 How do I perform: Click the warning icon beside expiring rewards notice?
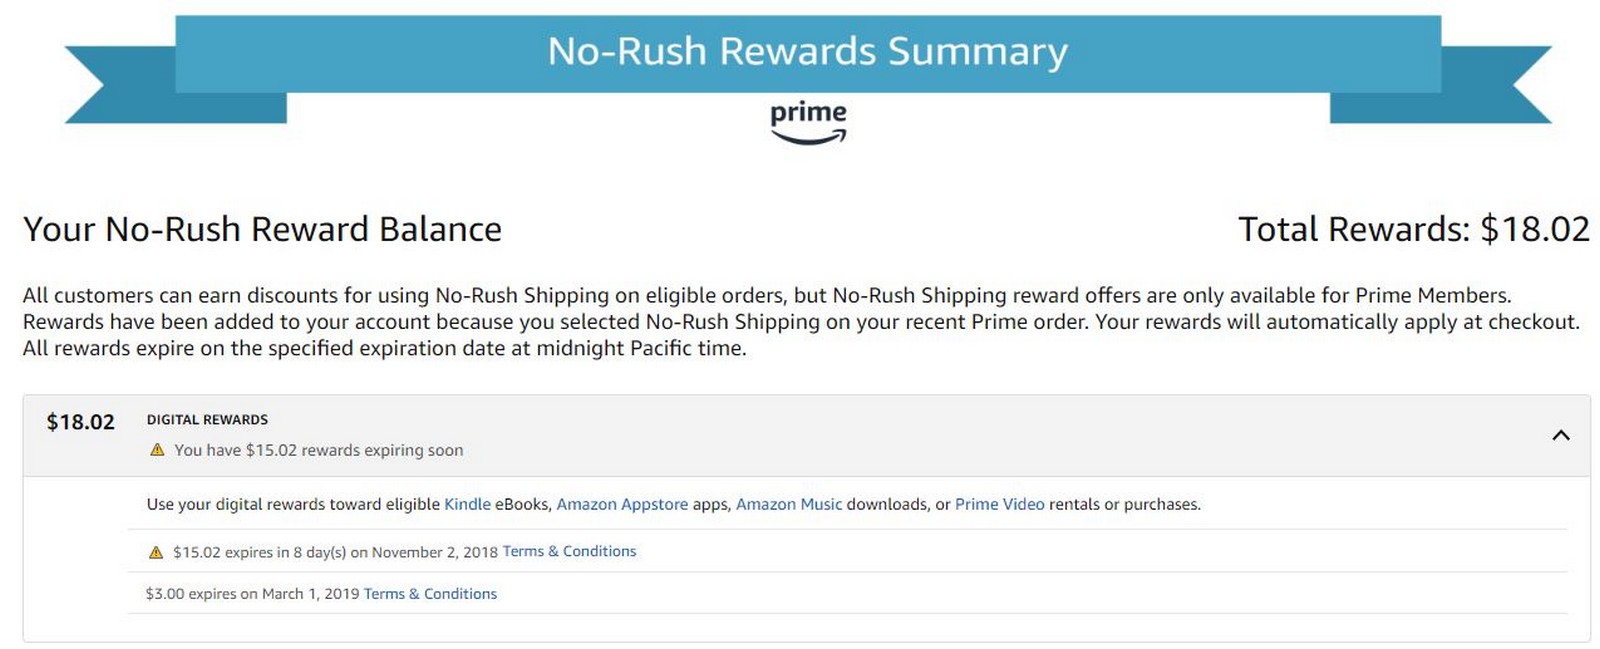[x=155, y=450]
